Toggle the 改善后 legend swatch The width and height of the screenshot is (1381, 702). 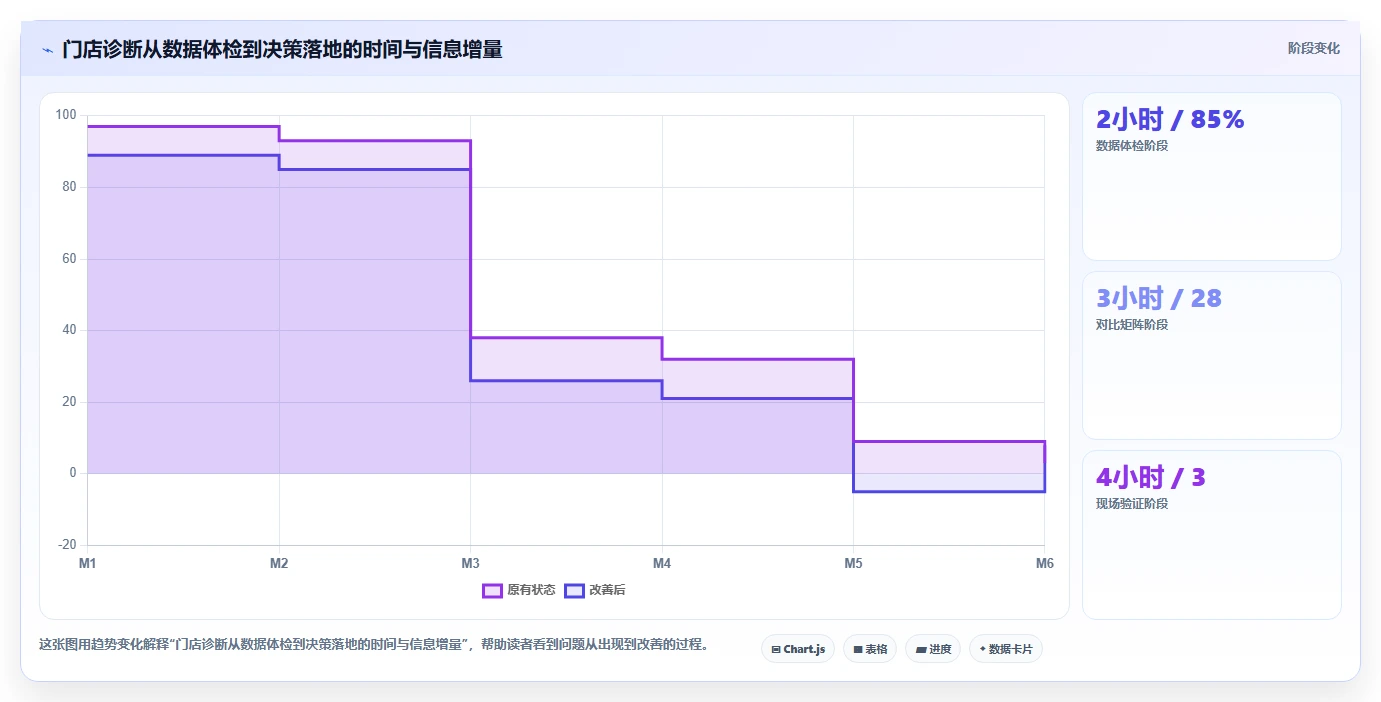coord(574,590)
